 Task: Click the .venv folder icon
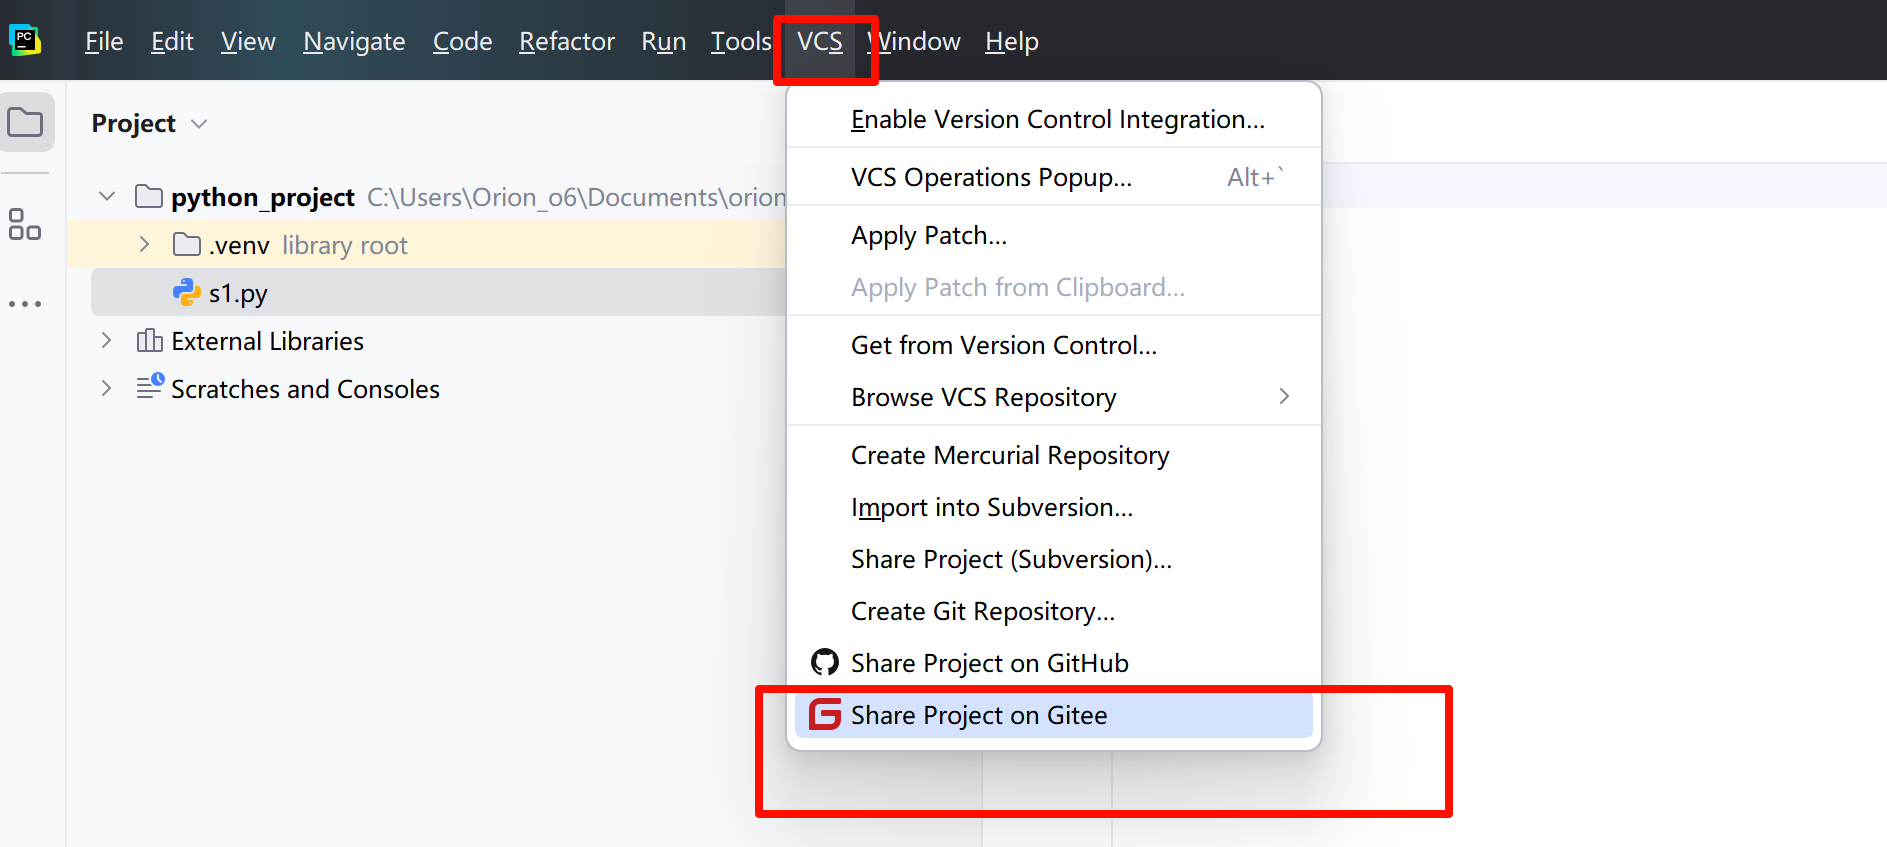click(187, 244)
